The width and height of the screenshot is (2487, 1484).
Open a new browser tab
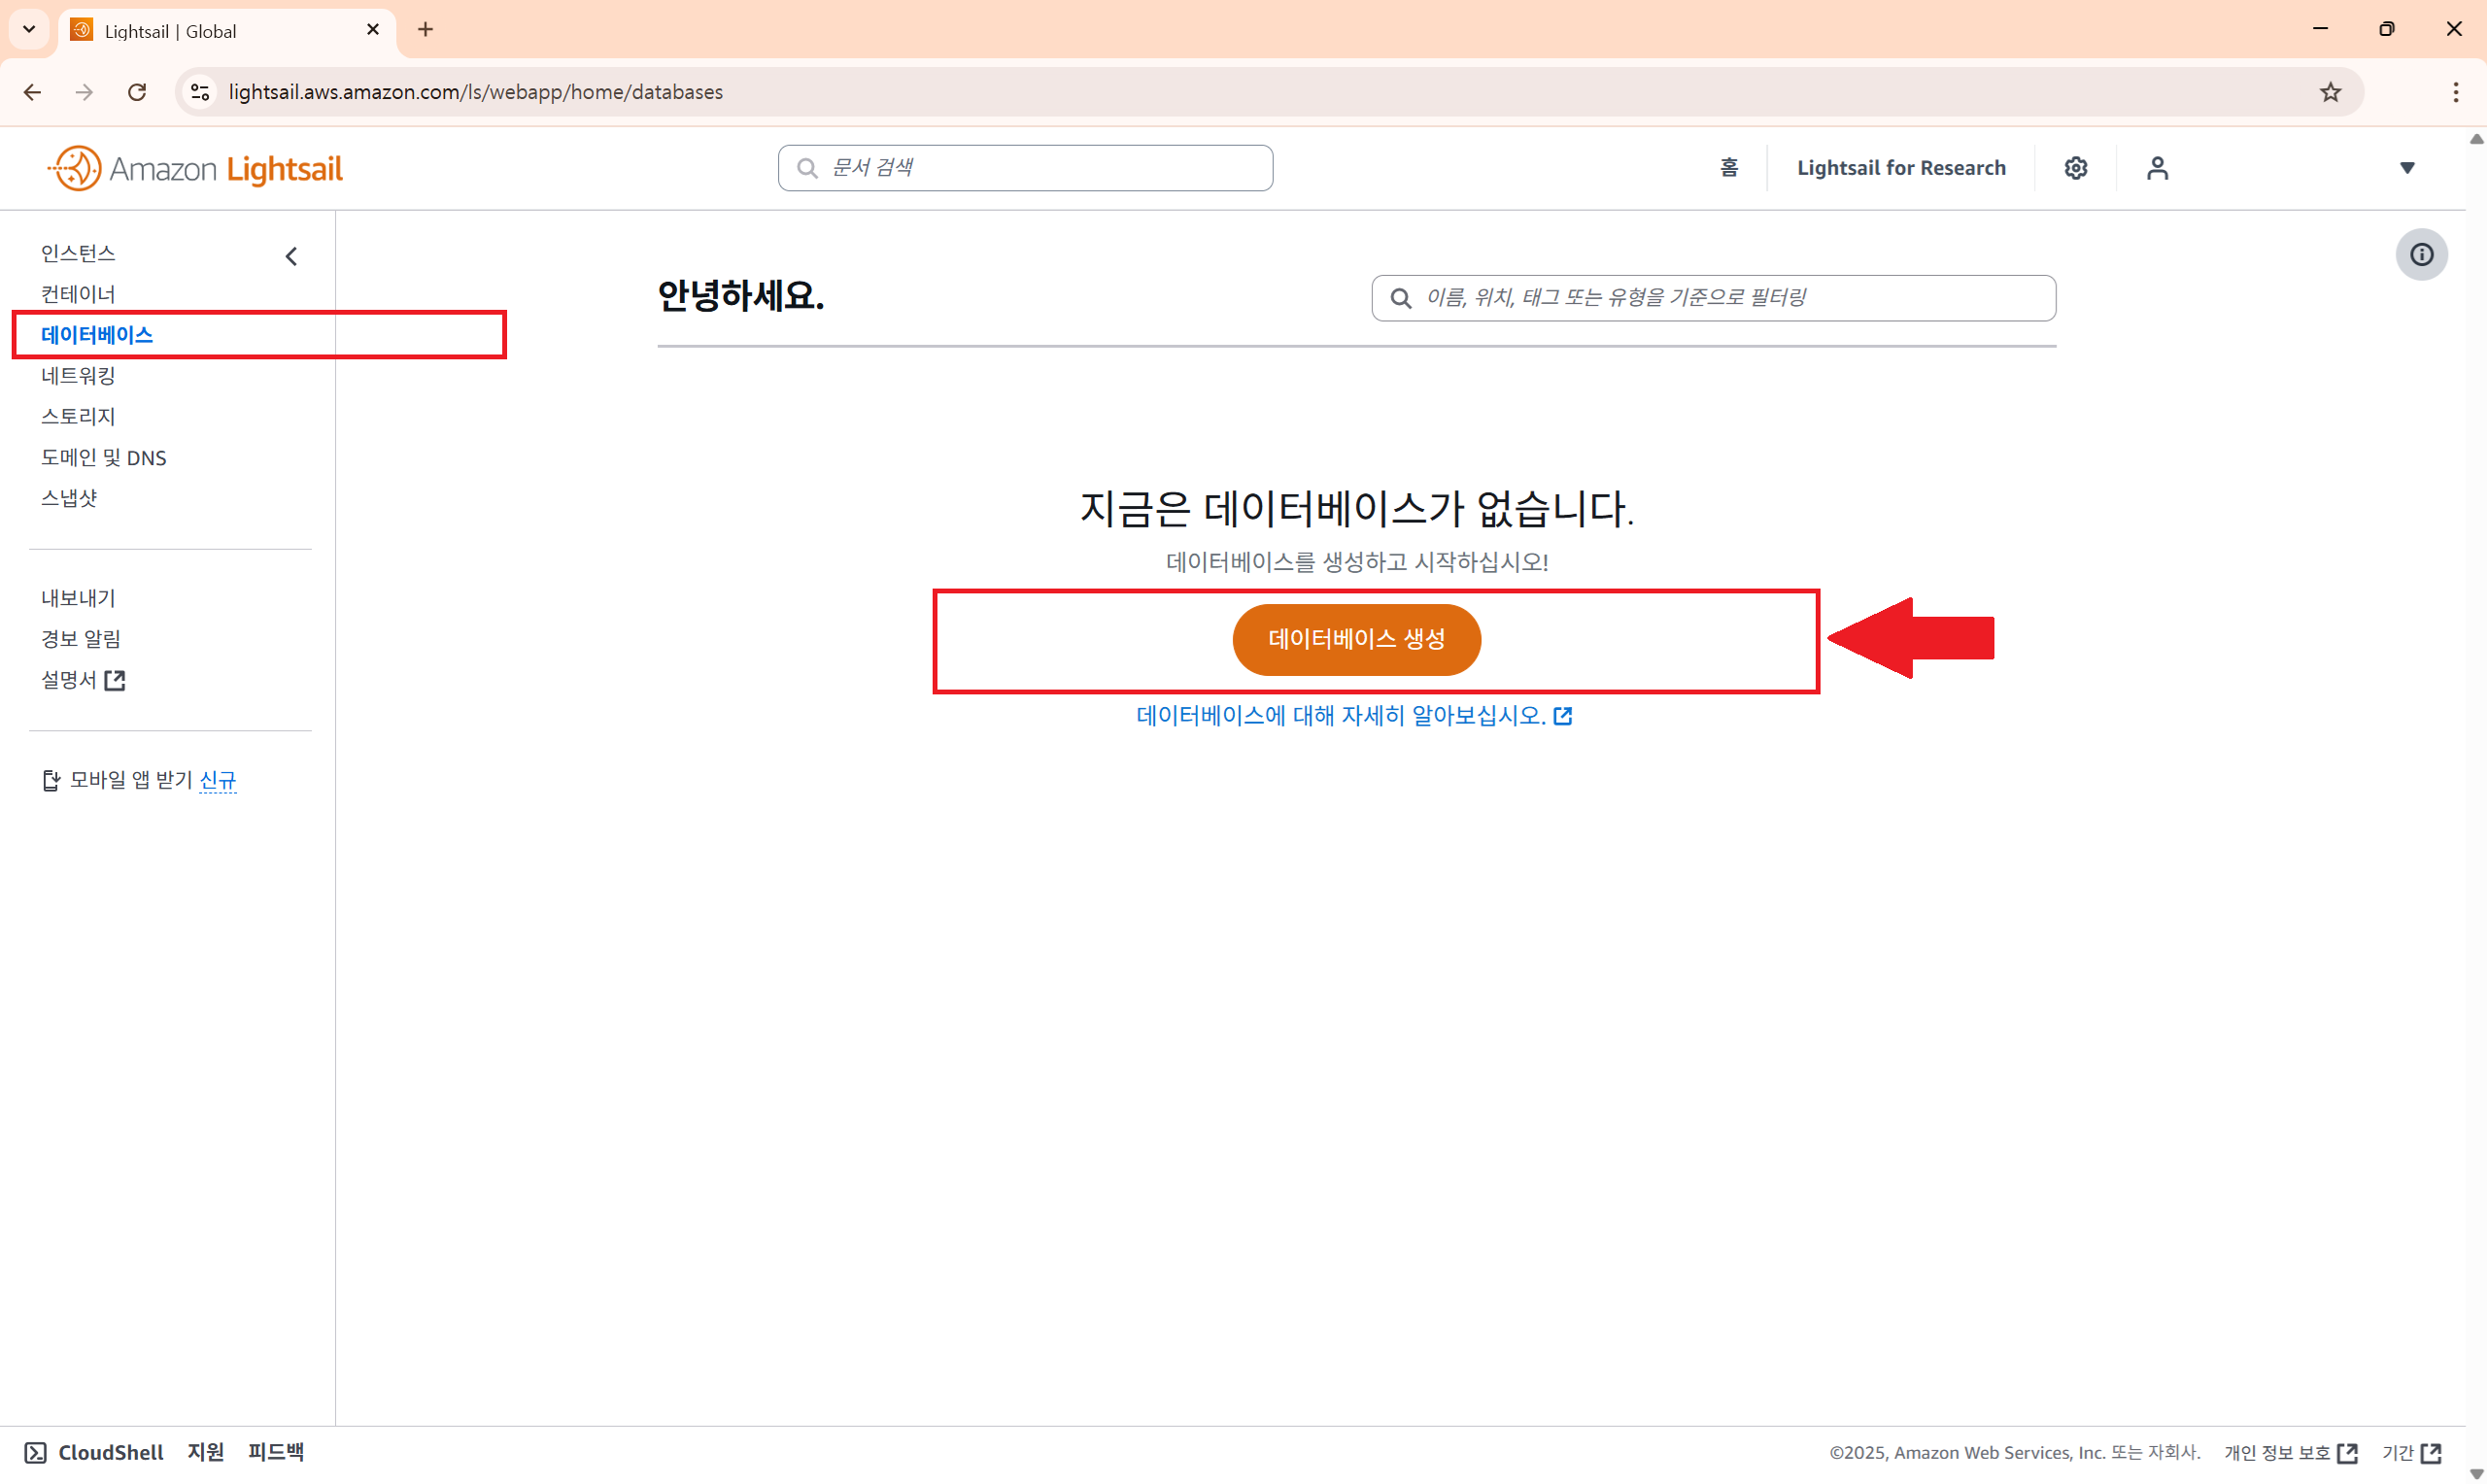click(425, 29)
